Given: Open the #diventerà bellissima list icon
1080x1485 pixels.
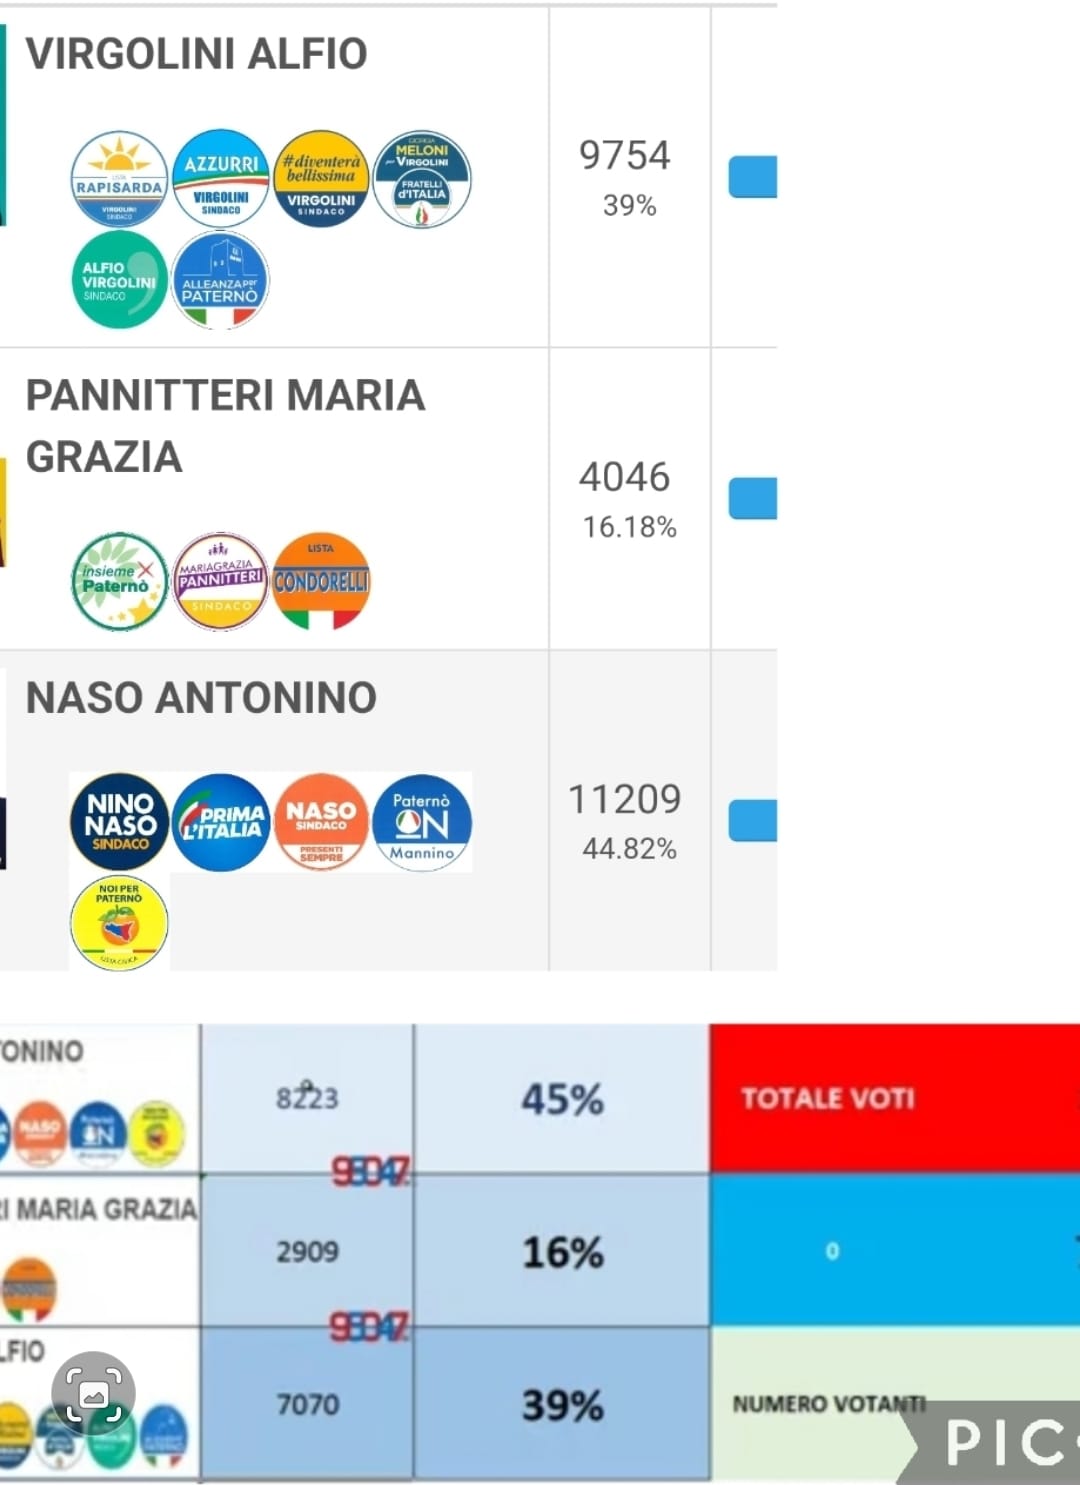Looking at the screenshot, I should click(x=321, y=179).
